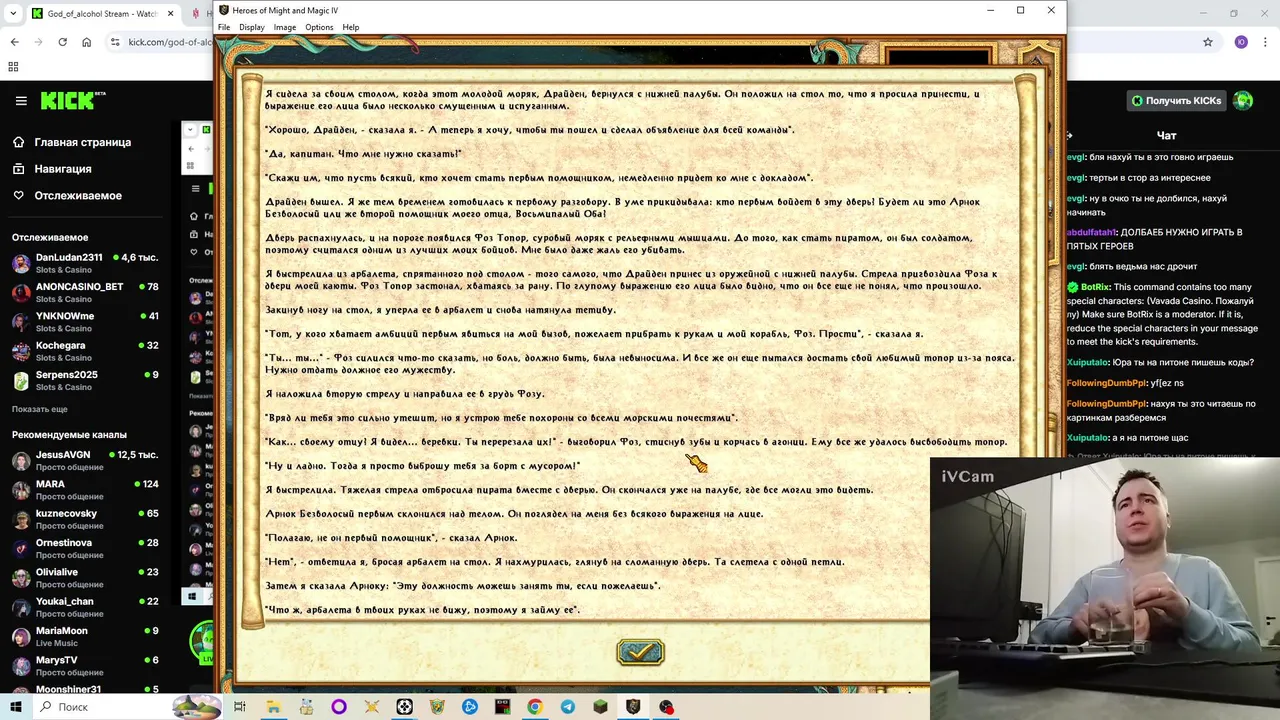
Task: Click abdulfatah1 username in chat
Action: pos(1092,232)
